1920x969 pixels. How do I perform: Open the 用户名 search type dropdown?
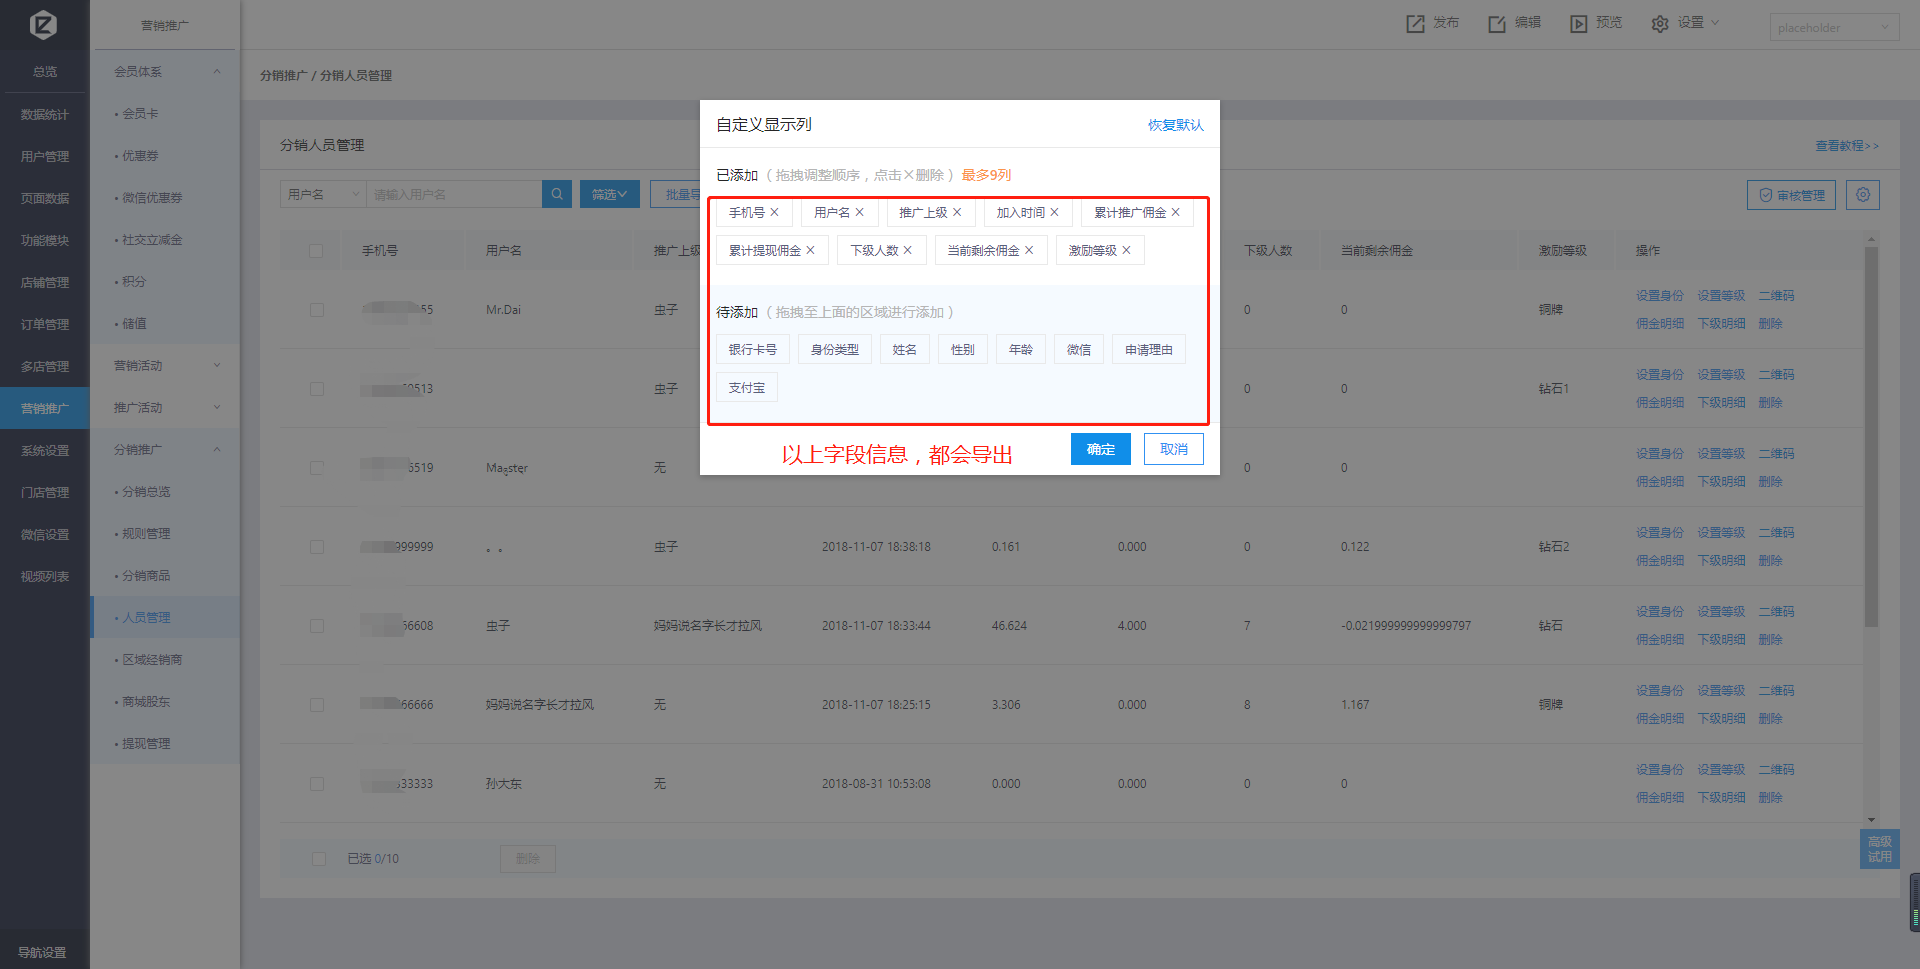point(322,194)
